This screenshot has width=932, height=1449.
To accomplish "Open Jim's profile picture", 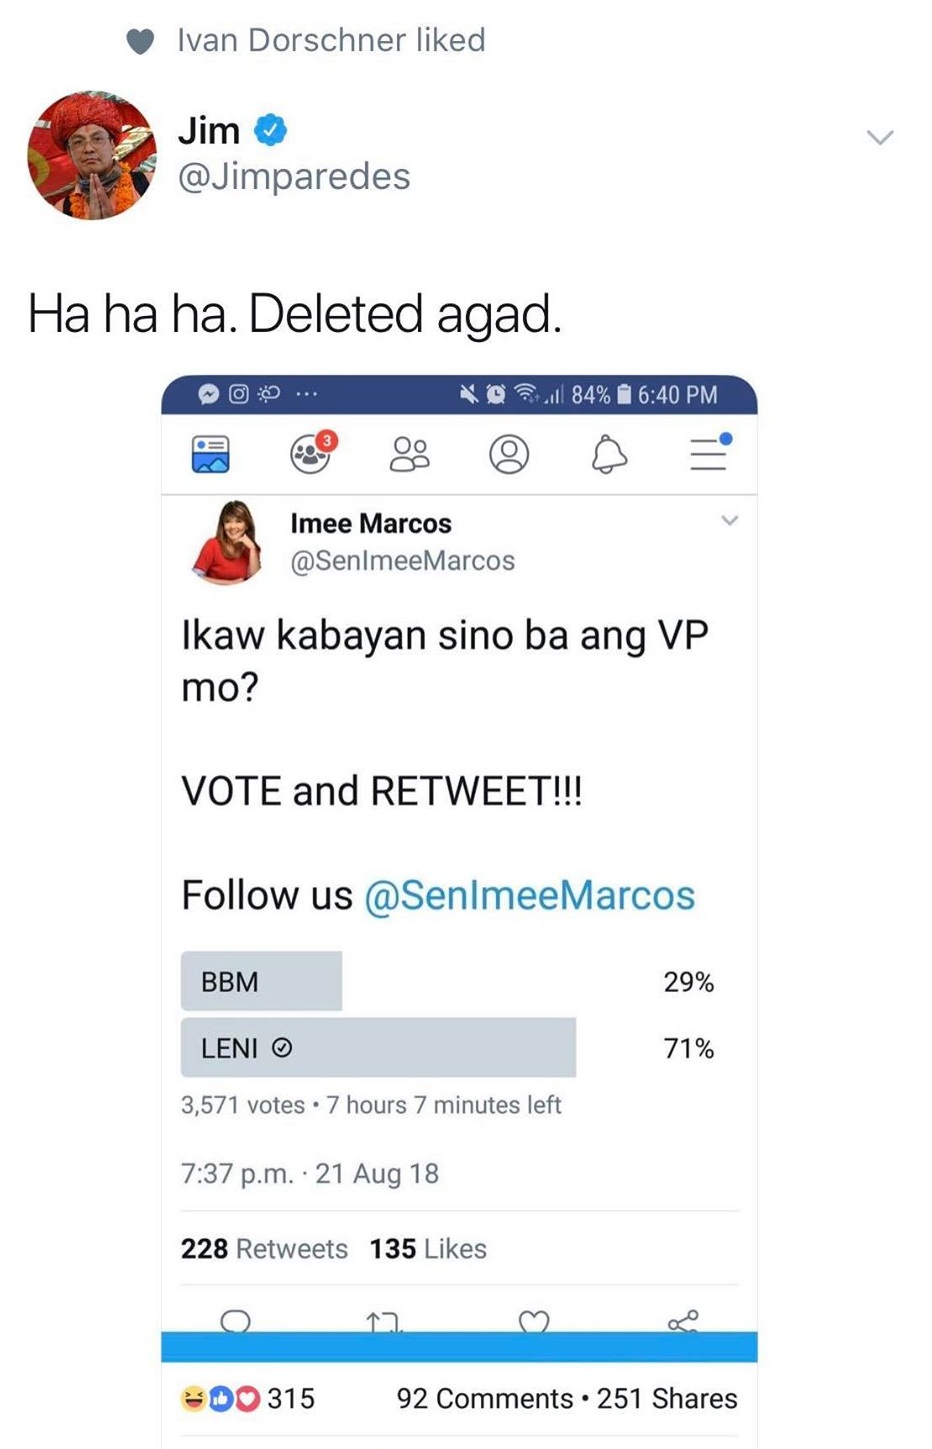I will pos(92,155).
